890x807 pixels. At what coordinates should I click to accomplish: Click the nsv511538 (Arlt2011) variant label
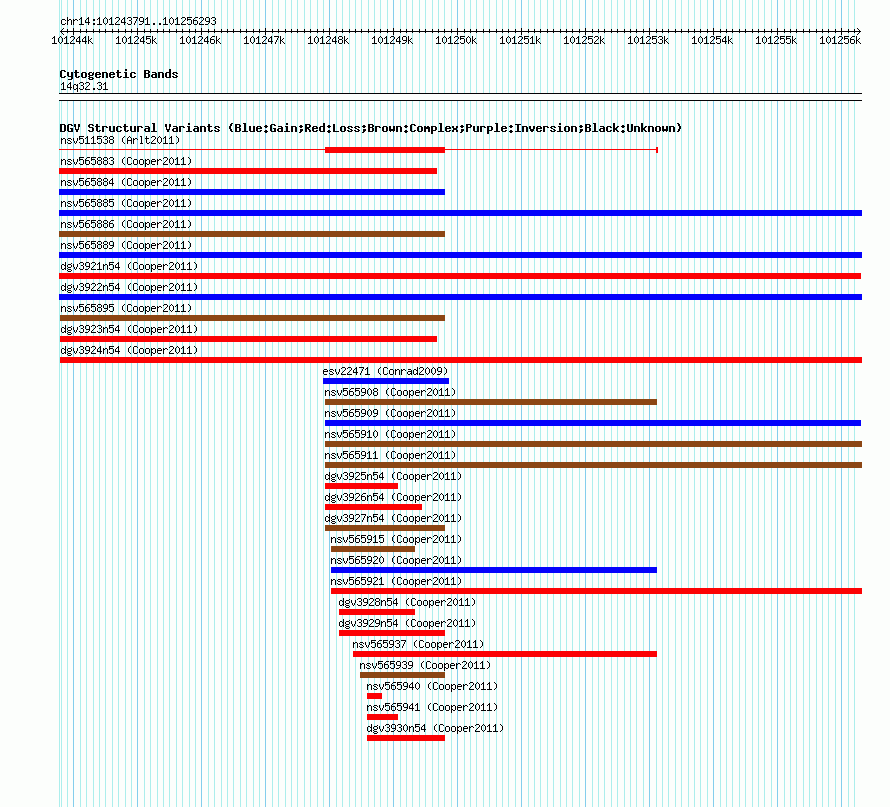tap(120, 140)
